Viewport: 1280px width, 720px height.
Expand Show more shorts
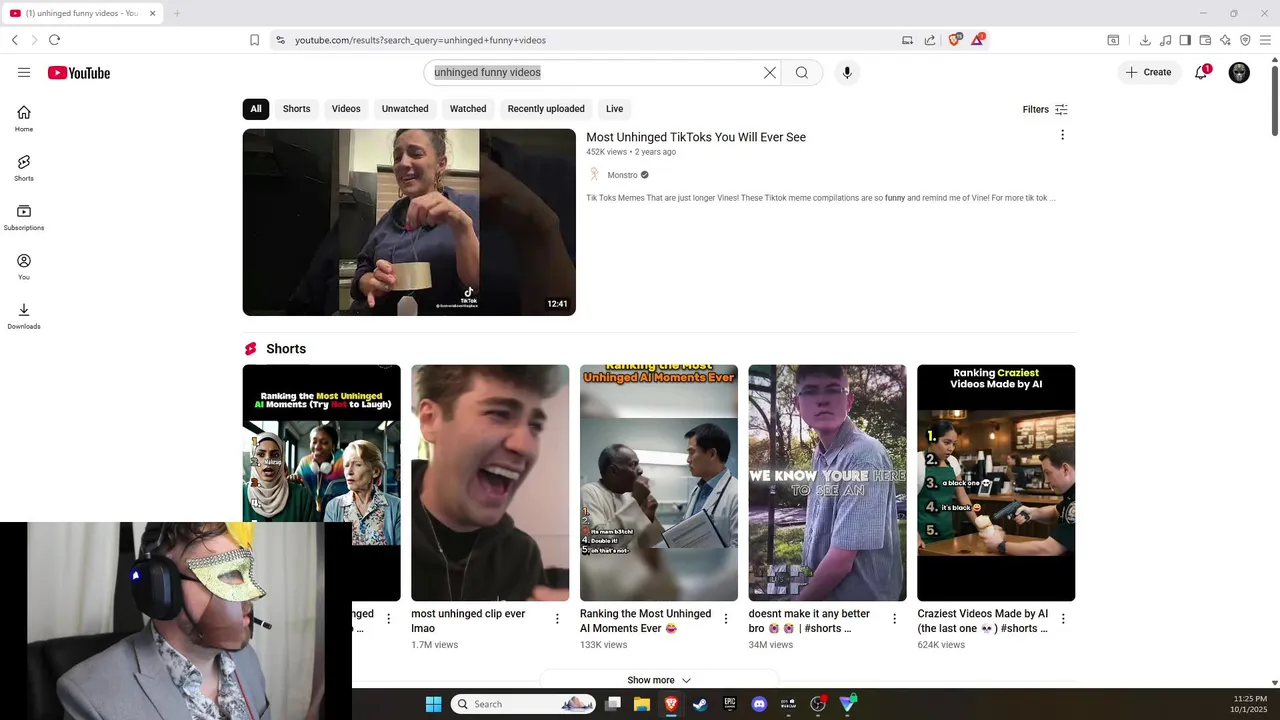point(659,680)
